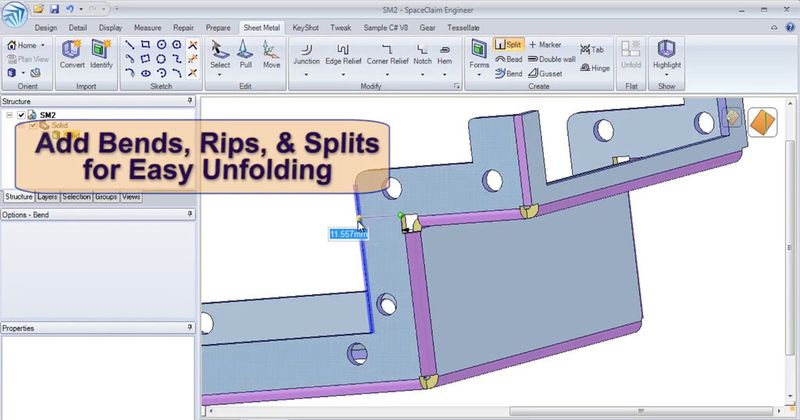Expand the Highlight dropdown arrow

click(x=666, y=75)
